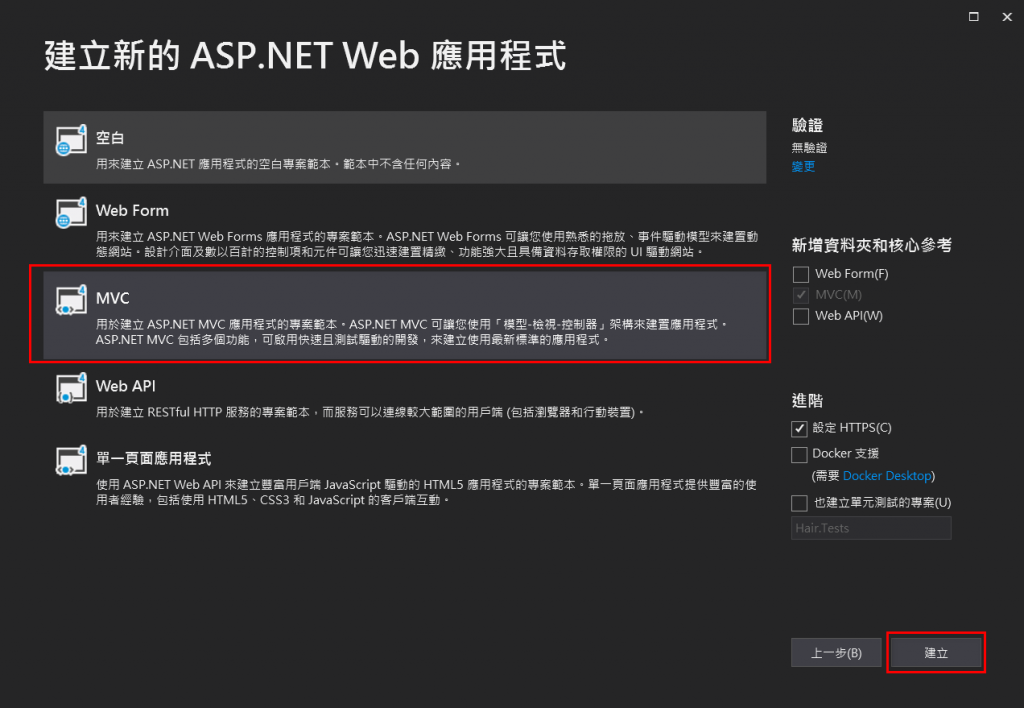Click the grayed MVC(M) checkbox
Screen dimensions: 1024x708
coord(801,295)
